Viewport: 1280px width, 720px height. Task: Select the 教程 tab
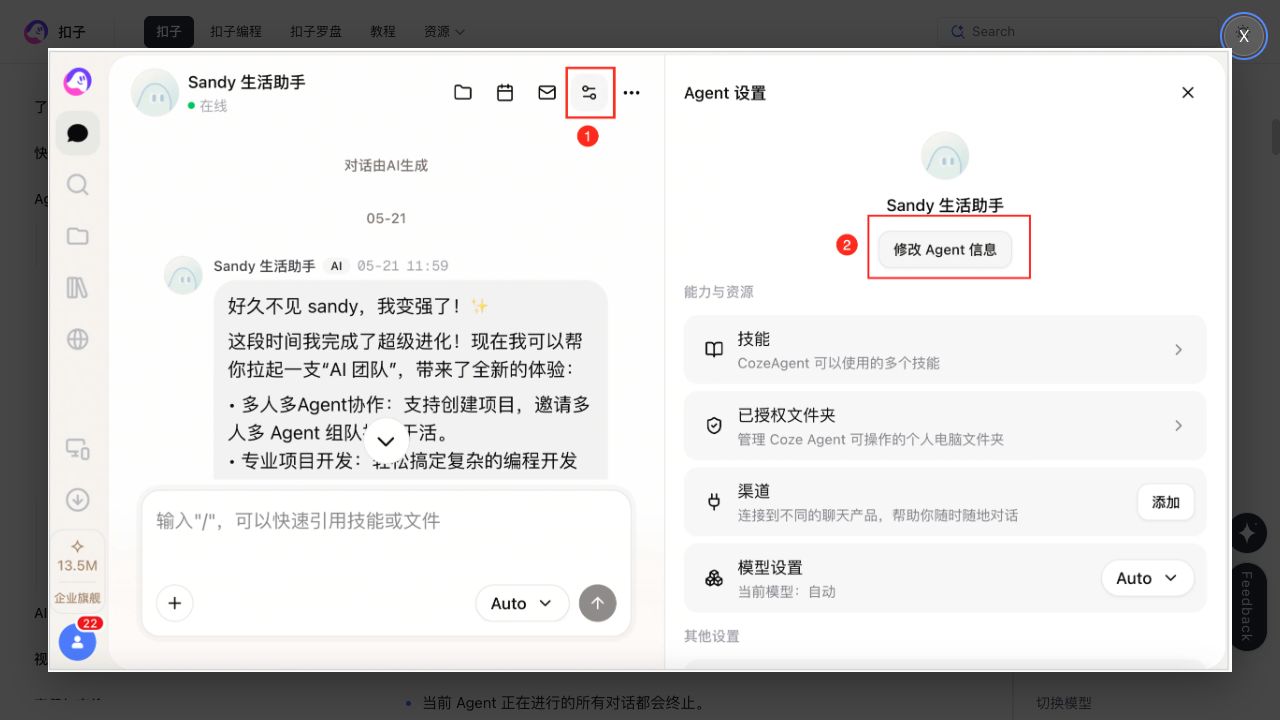tap(383, 31)
